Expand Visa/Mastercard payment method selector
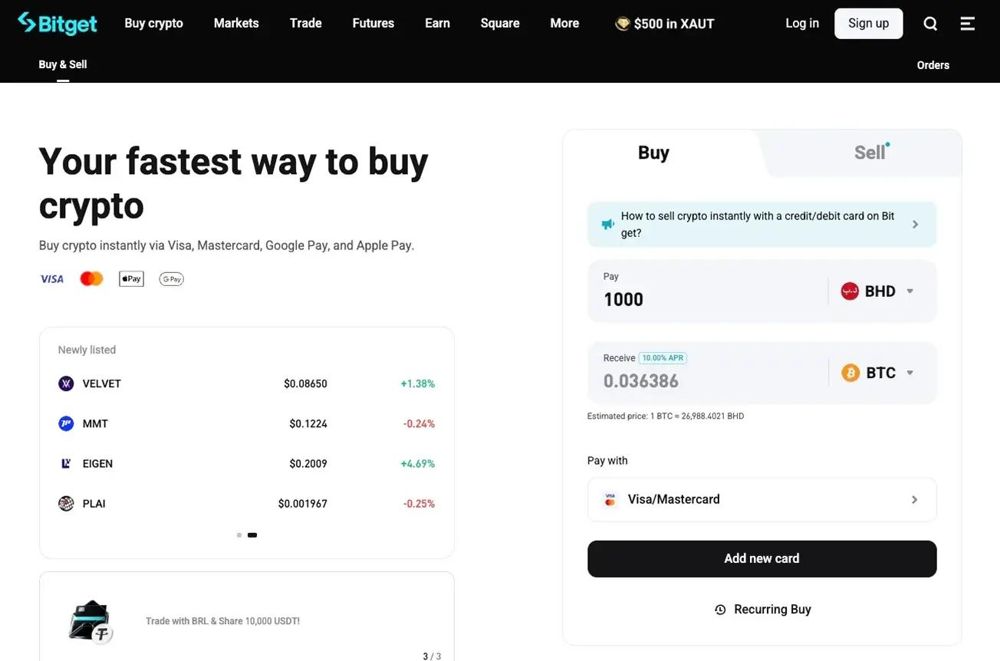Viewport: 1000px width, 661px height. coord(762,500)
